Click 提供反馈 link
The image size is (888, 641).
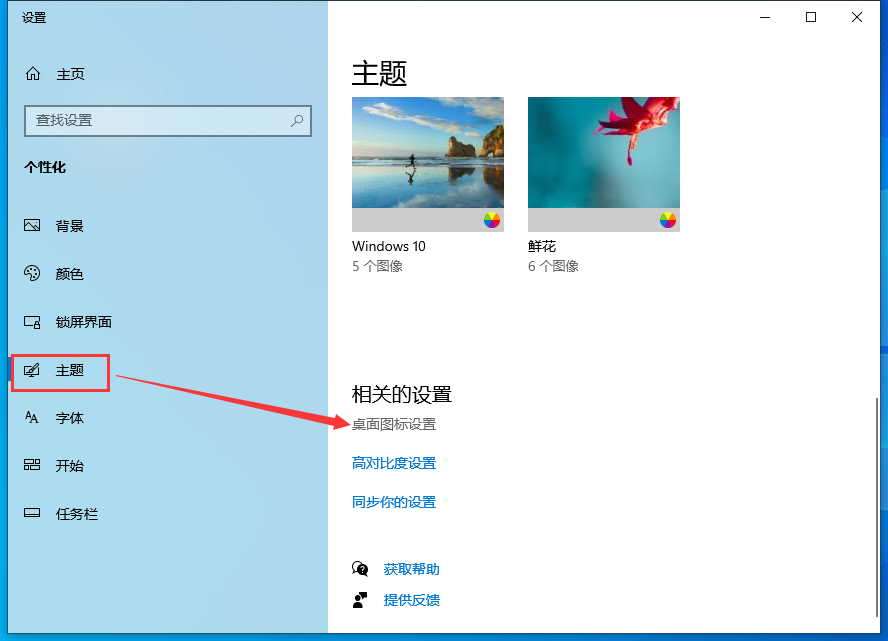[x=411, y=600]
